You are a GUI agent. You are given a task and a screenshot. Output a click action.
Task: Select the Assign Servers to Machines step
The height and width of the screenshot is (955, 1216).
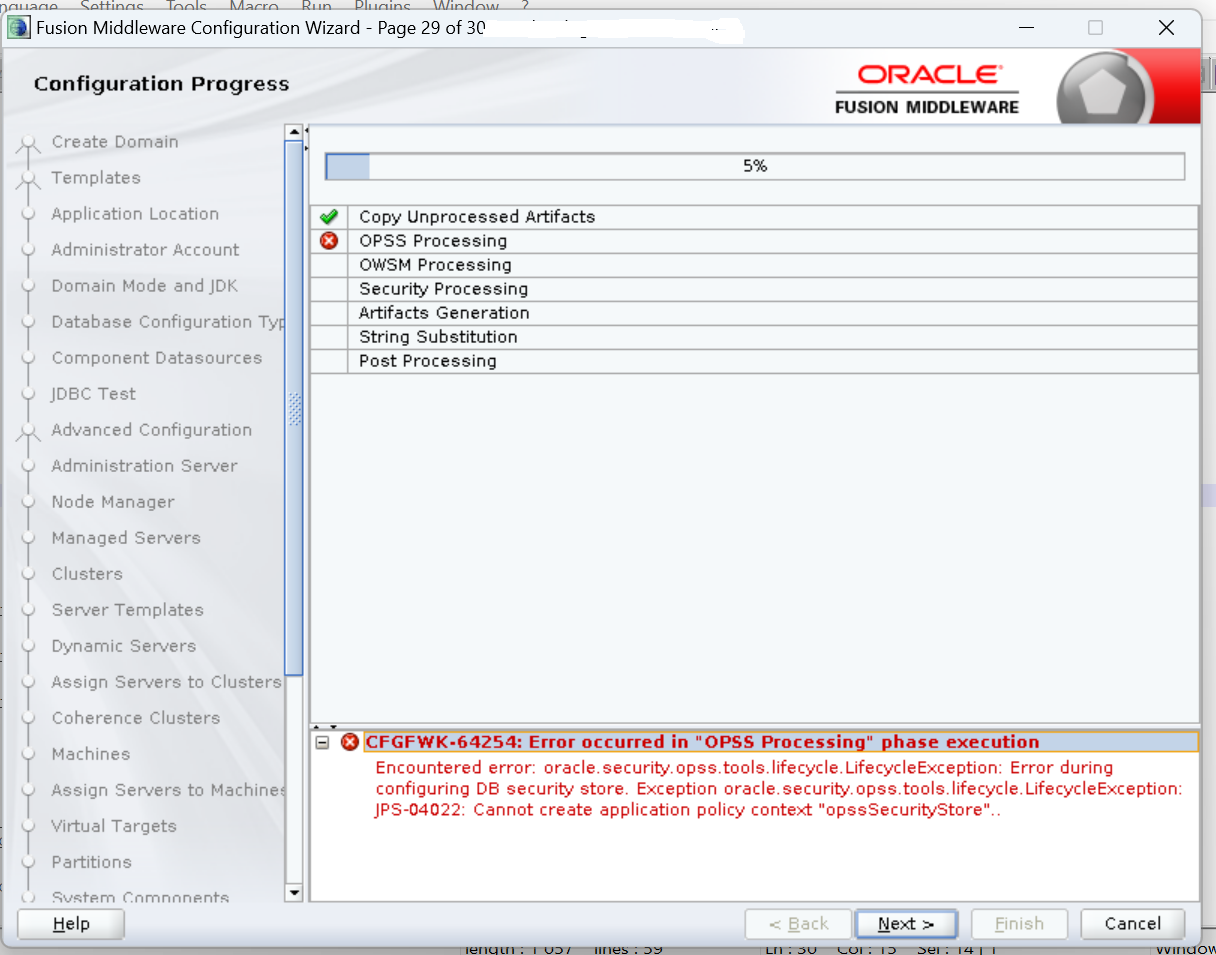pos(168,790)
